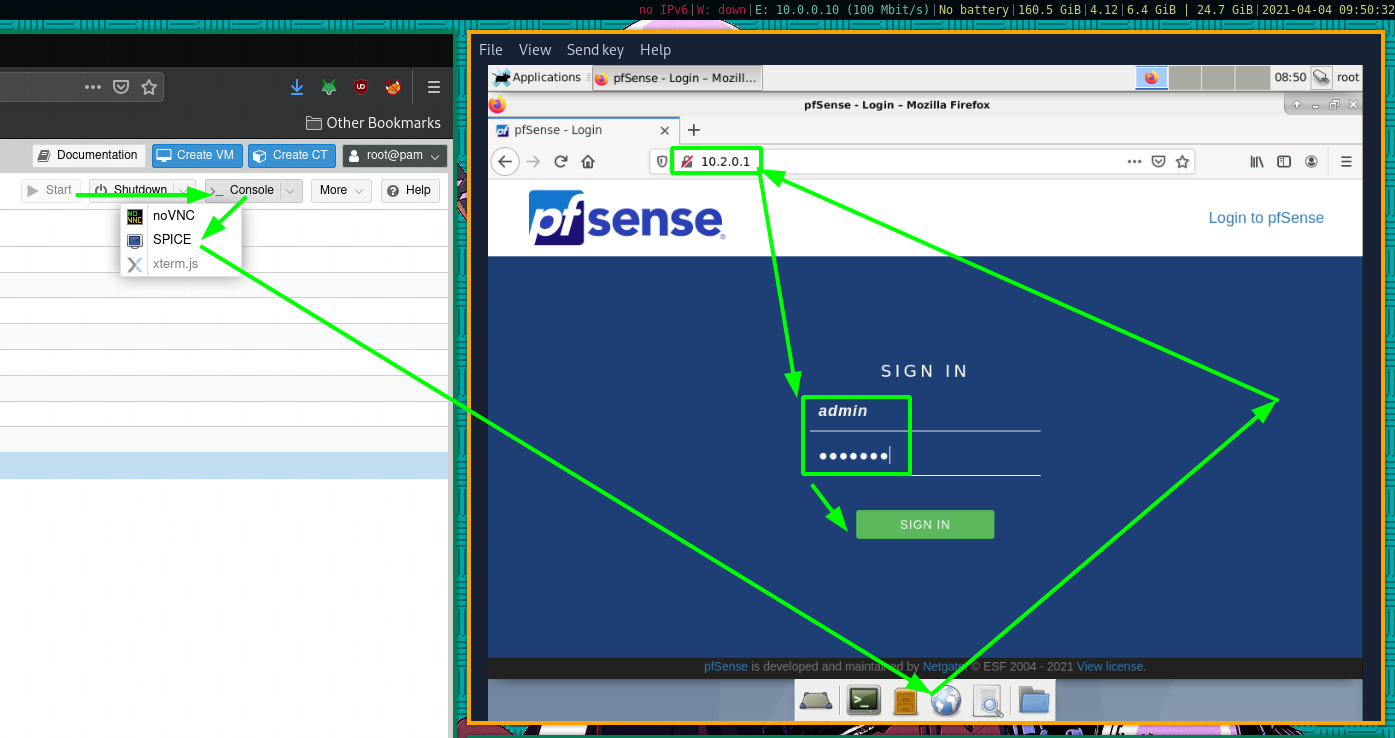This screenshot has height=738, width=1395.
Task: Click the insecure connection lock icon
Action: click(687, 161)
